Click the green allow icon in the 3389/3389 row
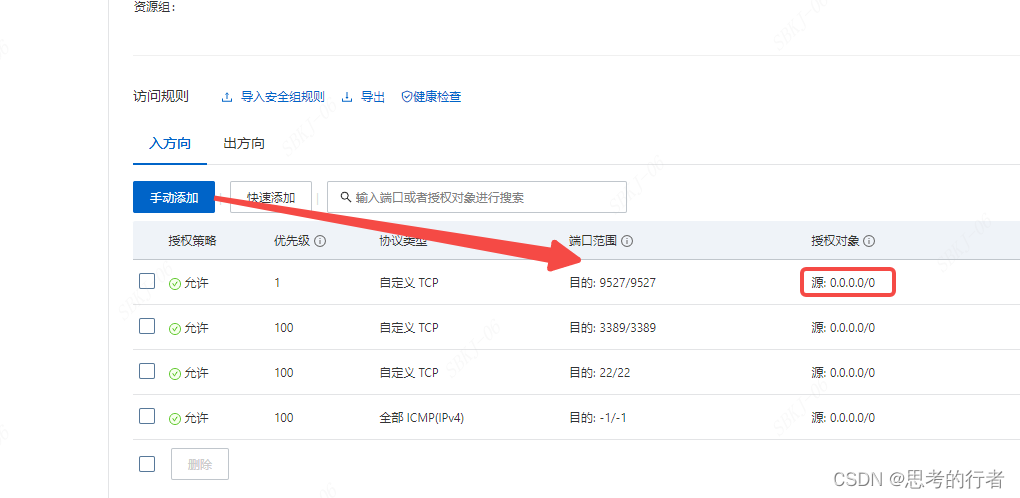This screenshot has height=498, width=1020. click(x=174, y=329)
